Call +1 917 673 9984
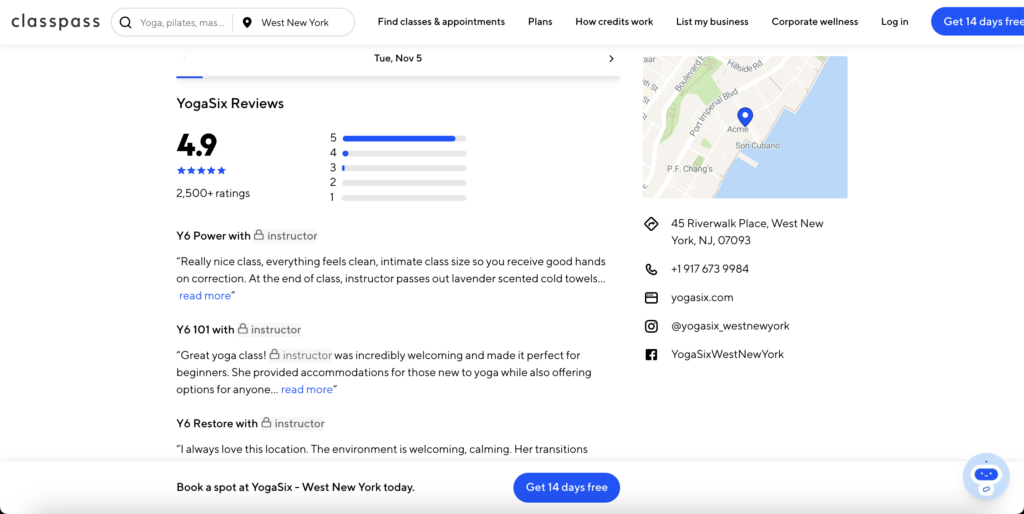This screenshot has width=1024, height=514. click(x=710, y=269)
